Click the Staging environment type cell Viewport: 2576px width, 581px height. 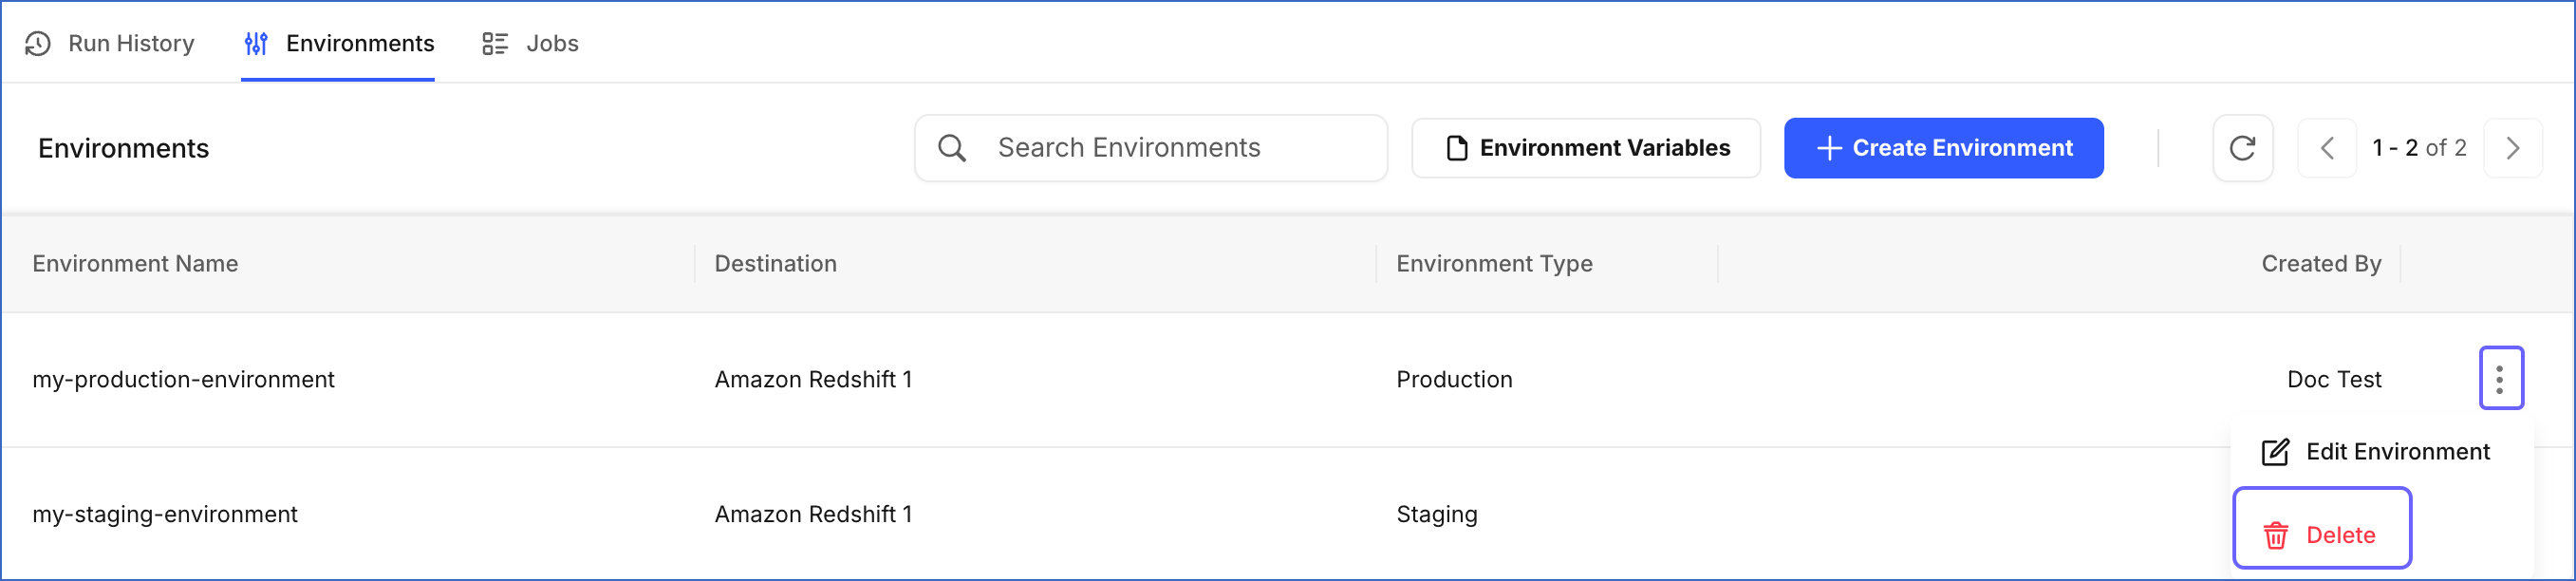coord(1437,515)
